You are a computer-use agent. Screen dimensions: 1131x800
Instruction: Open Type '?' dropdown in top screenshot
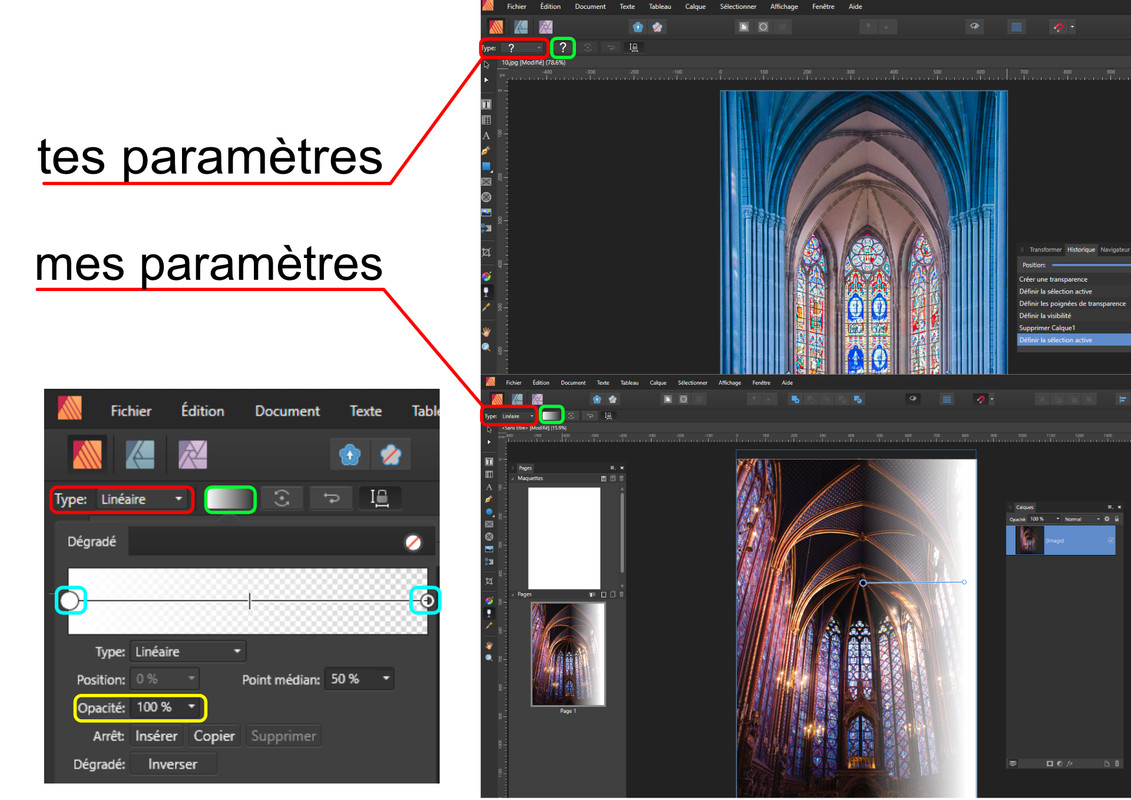point(522,48)
